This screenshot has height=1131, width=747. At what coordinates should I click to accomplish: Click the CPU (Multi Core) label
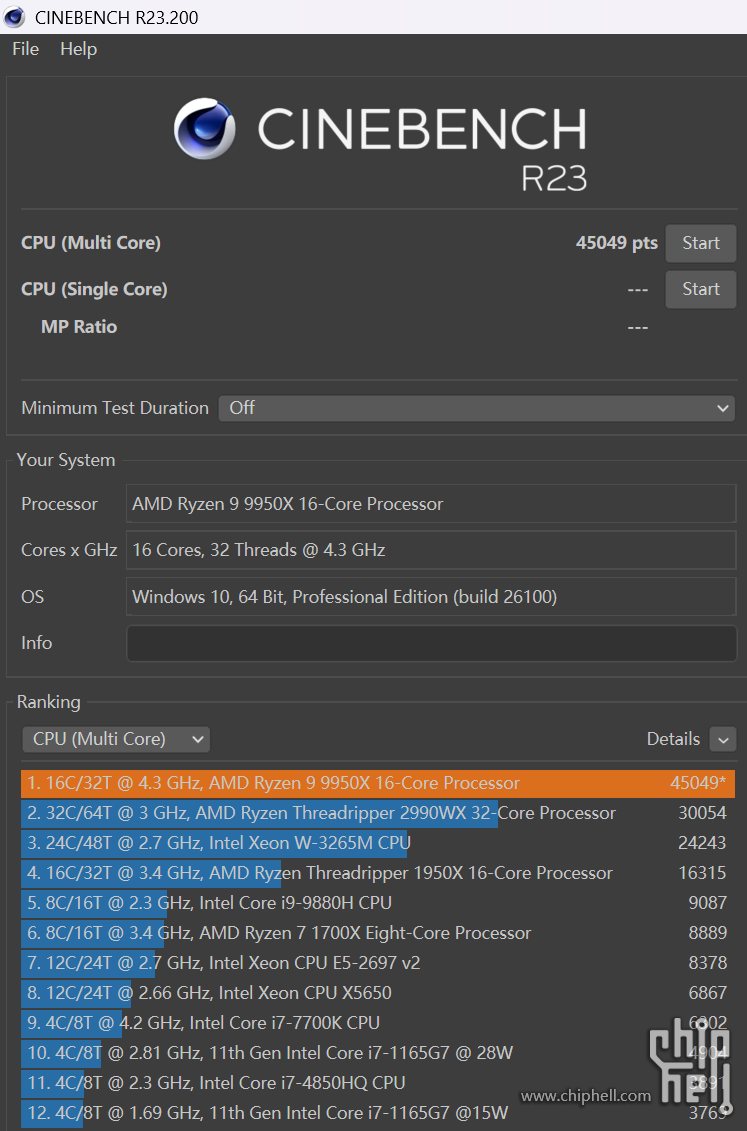(91, 243)
